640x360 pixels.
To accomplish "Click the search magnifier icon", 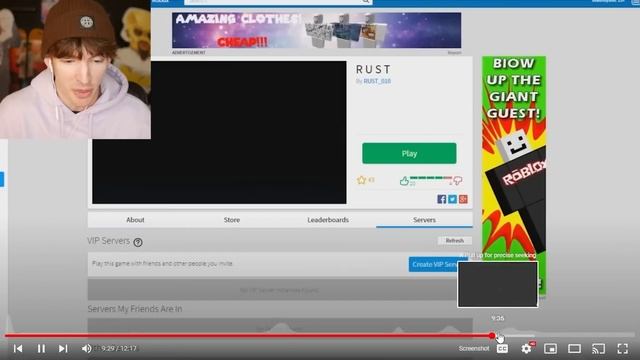I will 366,2.
